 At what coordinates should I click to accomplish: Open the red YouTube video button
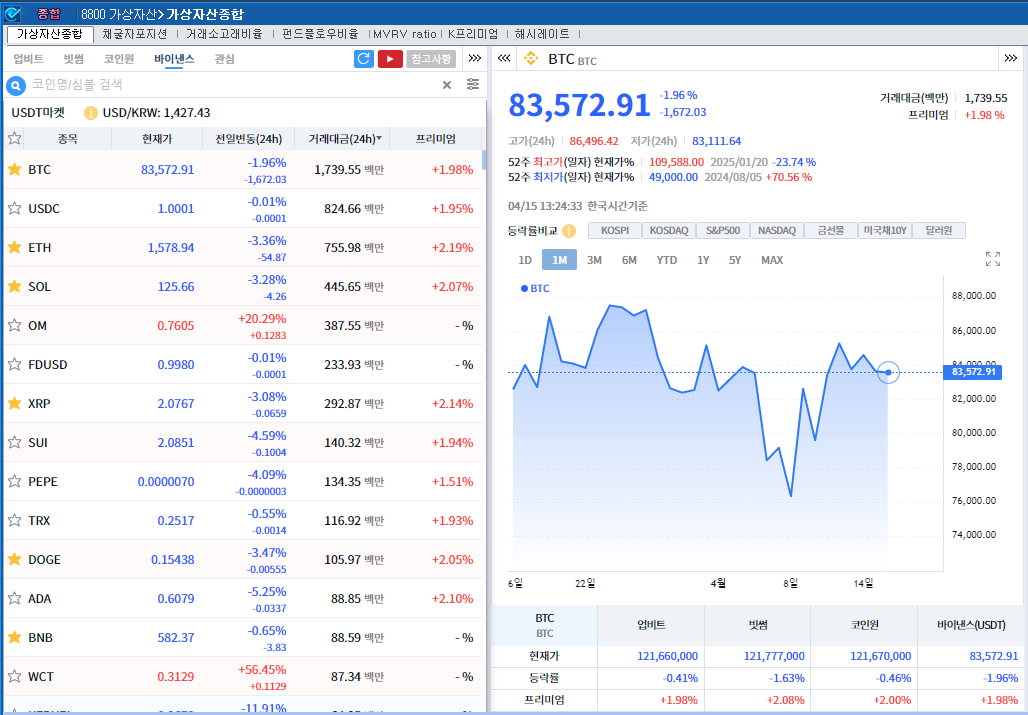pyautogui.click(x=390, y=59)
